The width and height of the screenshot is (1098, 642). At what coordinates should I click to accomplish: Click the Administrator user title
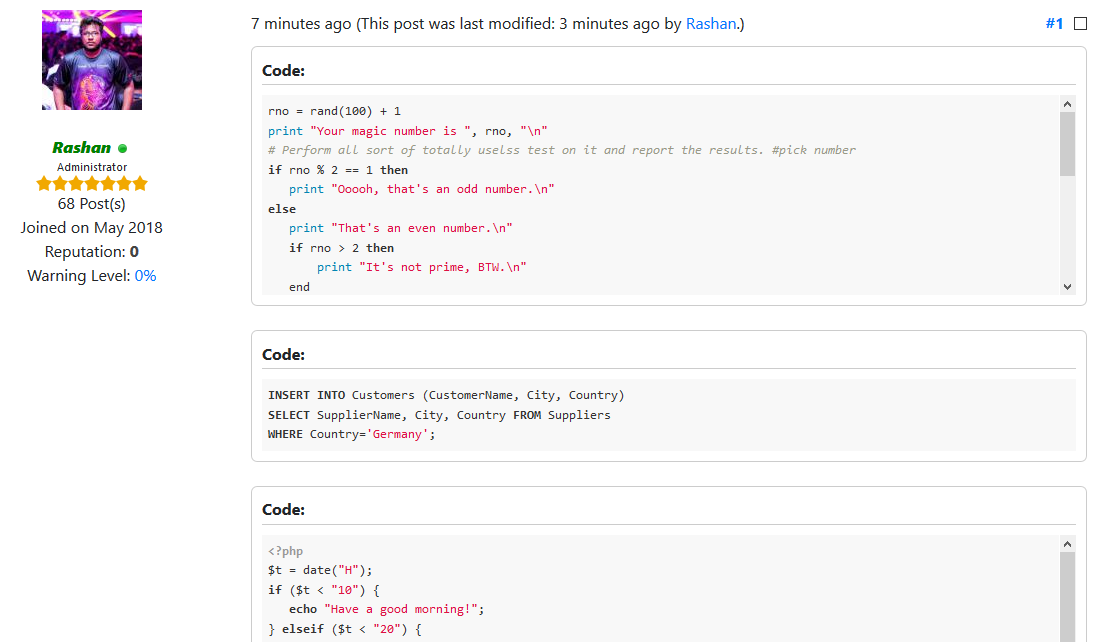pos(92,167)
